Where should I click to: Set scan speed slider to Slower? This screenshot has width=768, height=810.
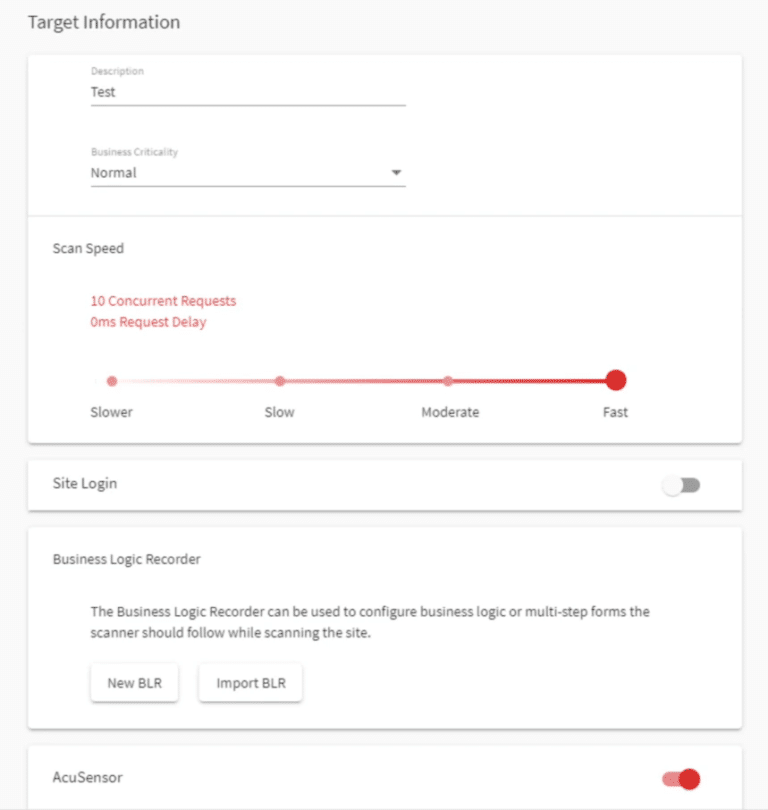112,381
